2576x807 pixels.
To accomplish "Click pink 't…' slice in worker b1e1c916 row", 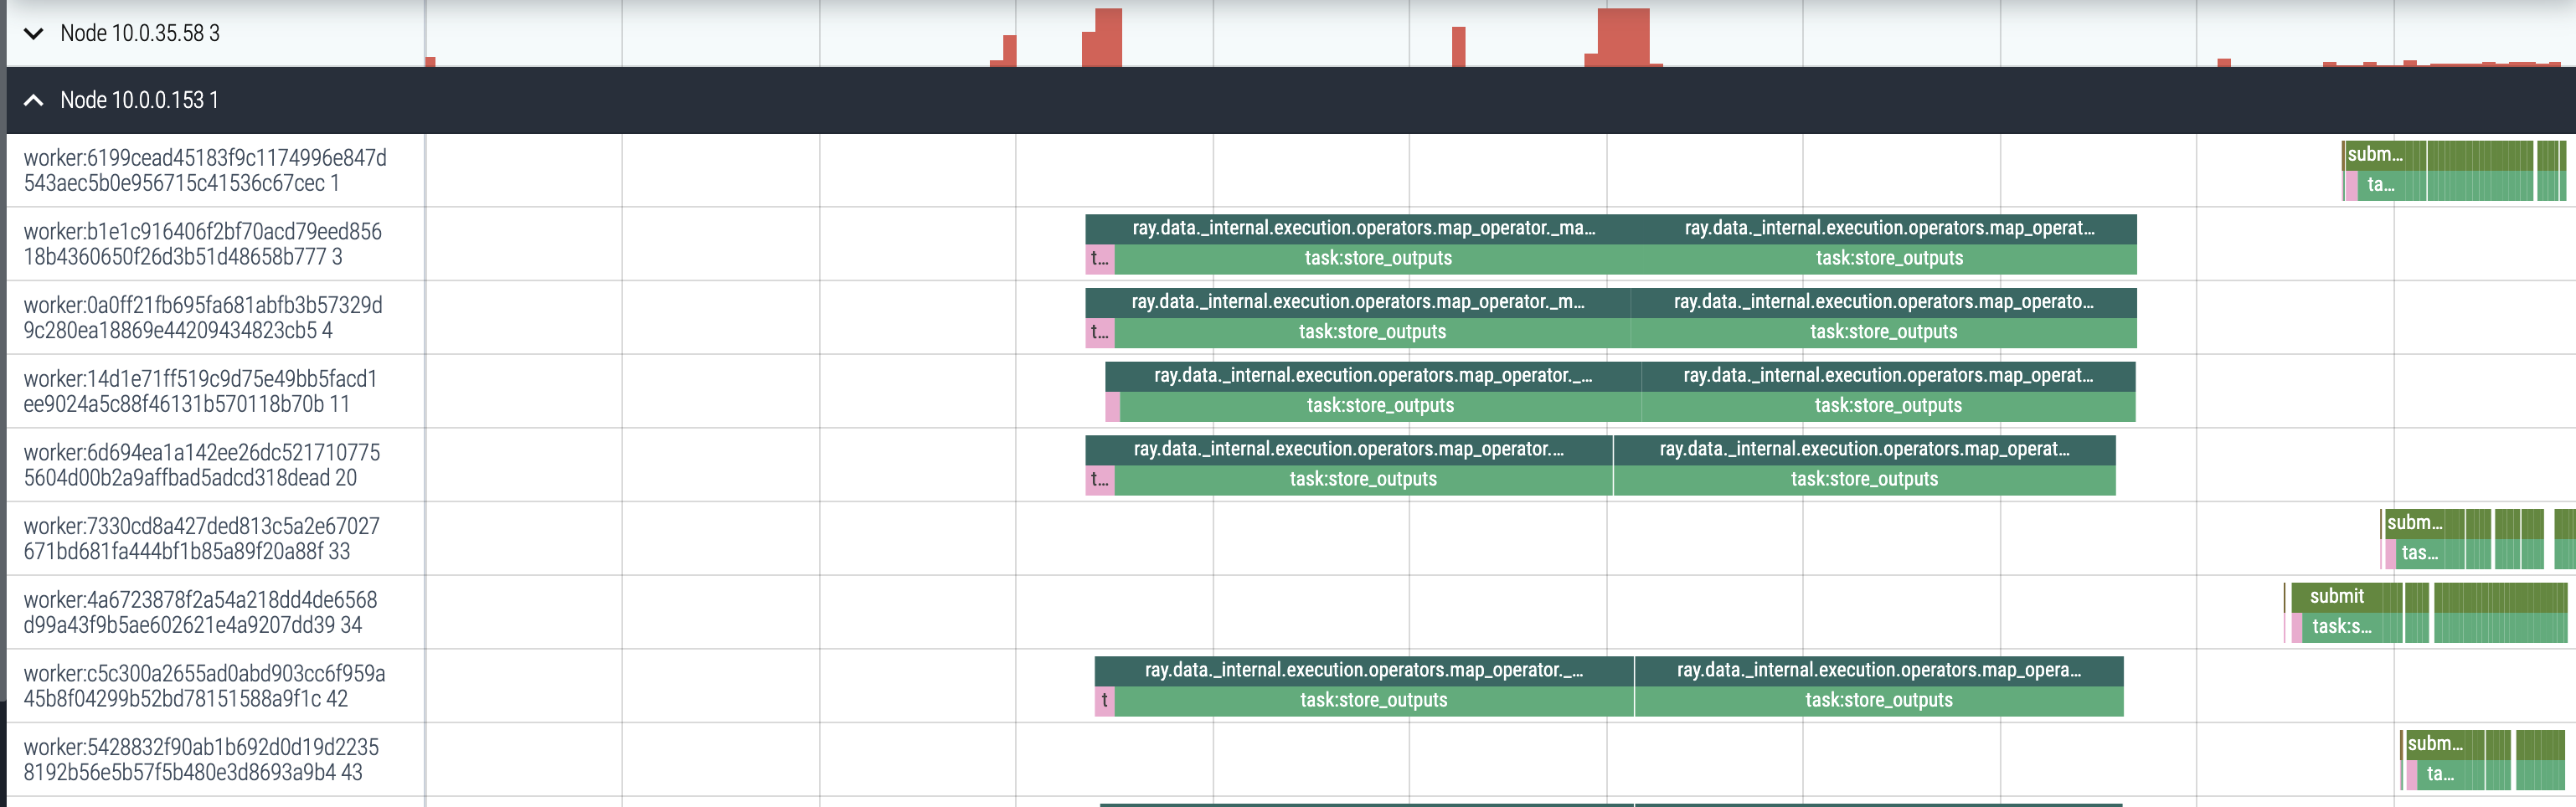I will [x=1100, y=259].
